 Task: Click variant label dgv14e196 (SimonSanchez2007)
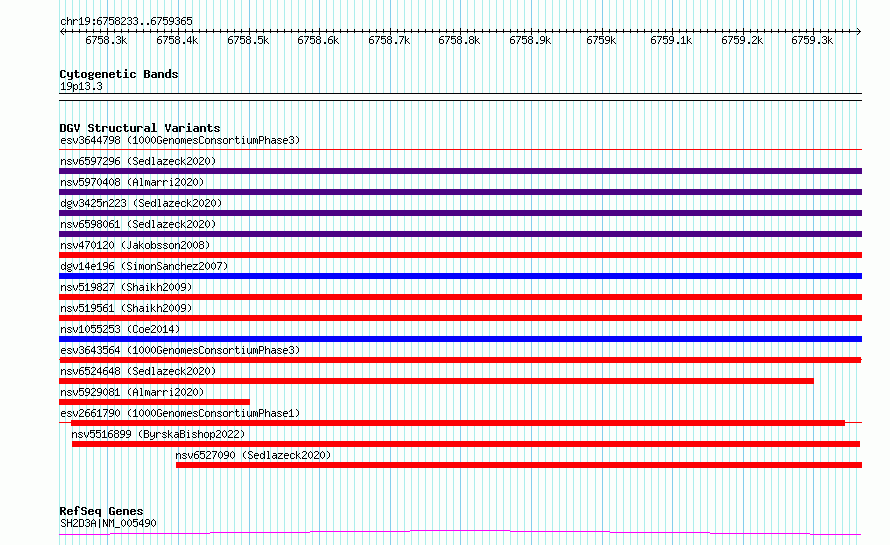[x=144, y=266]
